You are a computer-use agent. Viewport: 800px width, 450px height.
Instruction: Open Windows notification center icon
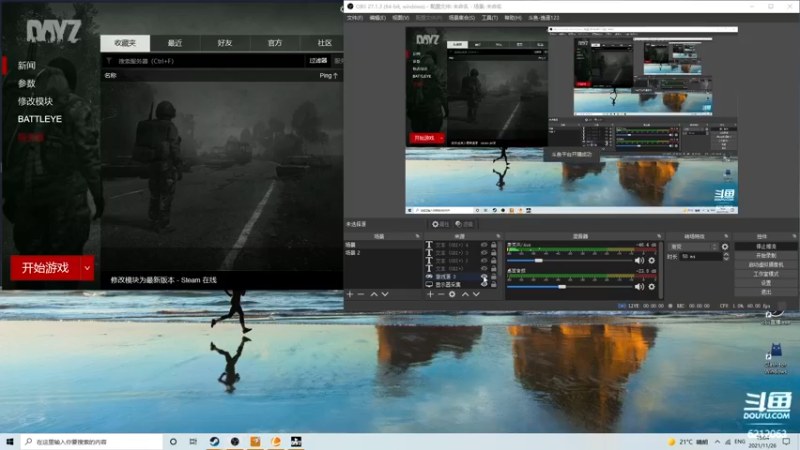(786, 441)
